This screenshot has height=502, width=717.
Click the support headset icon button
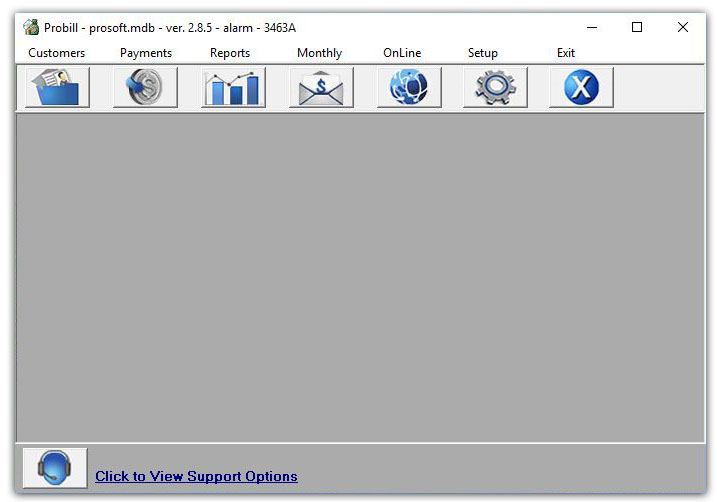[x=55, y=468]
